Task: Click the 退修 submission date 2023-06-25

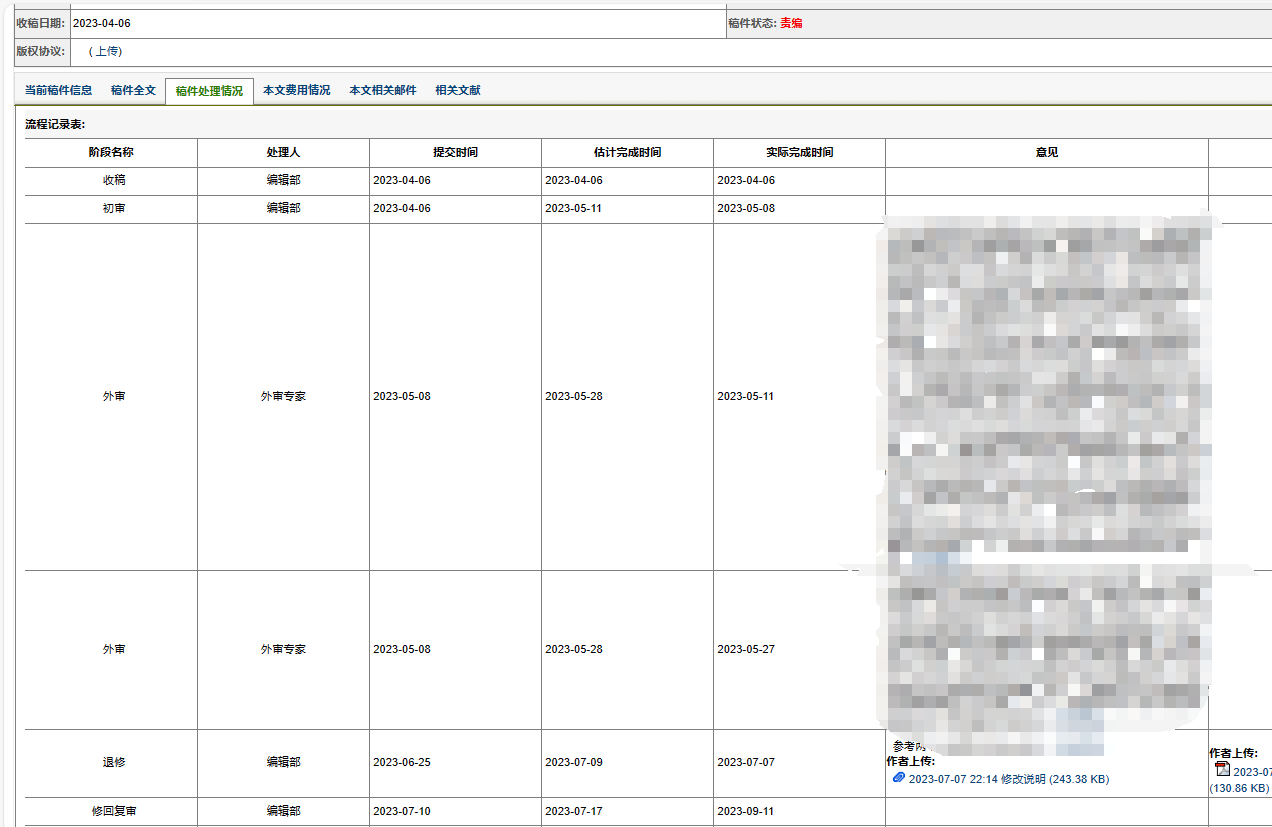Action: (402, 763)
